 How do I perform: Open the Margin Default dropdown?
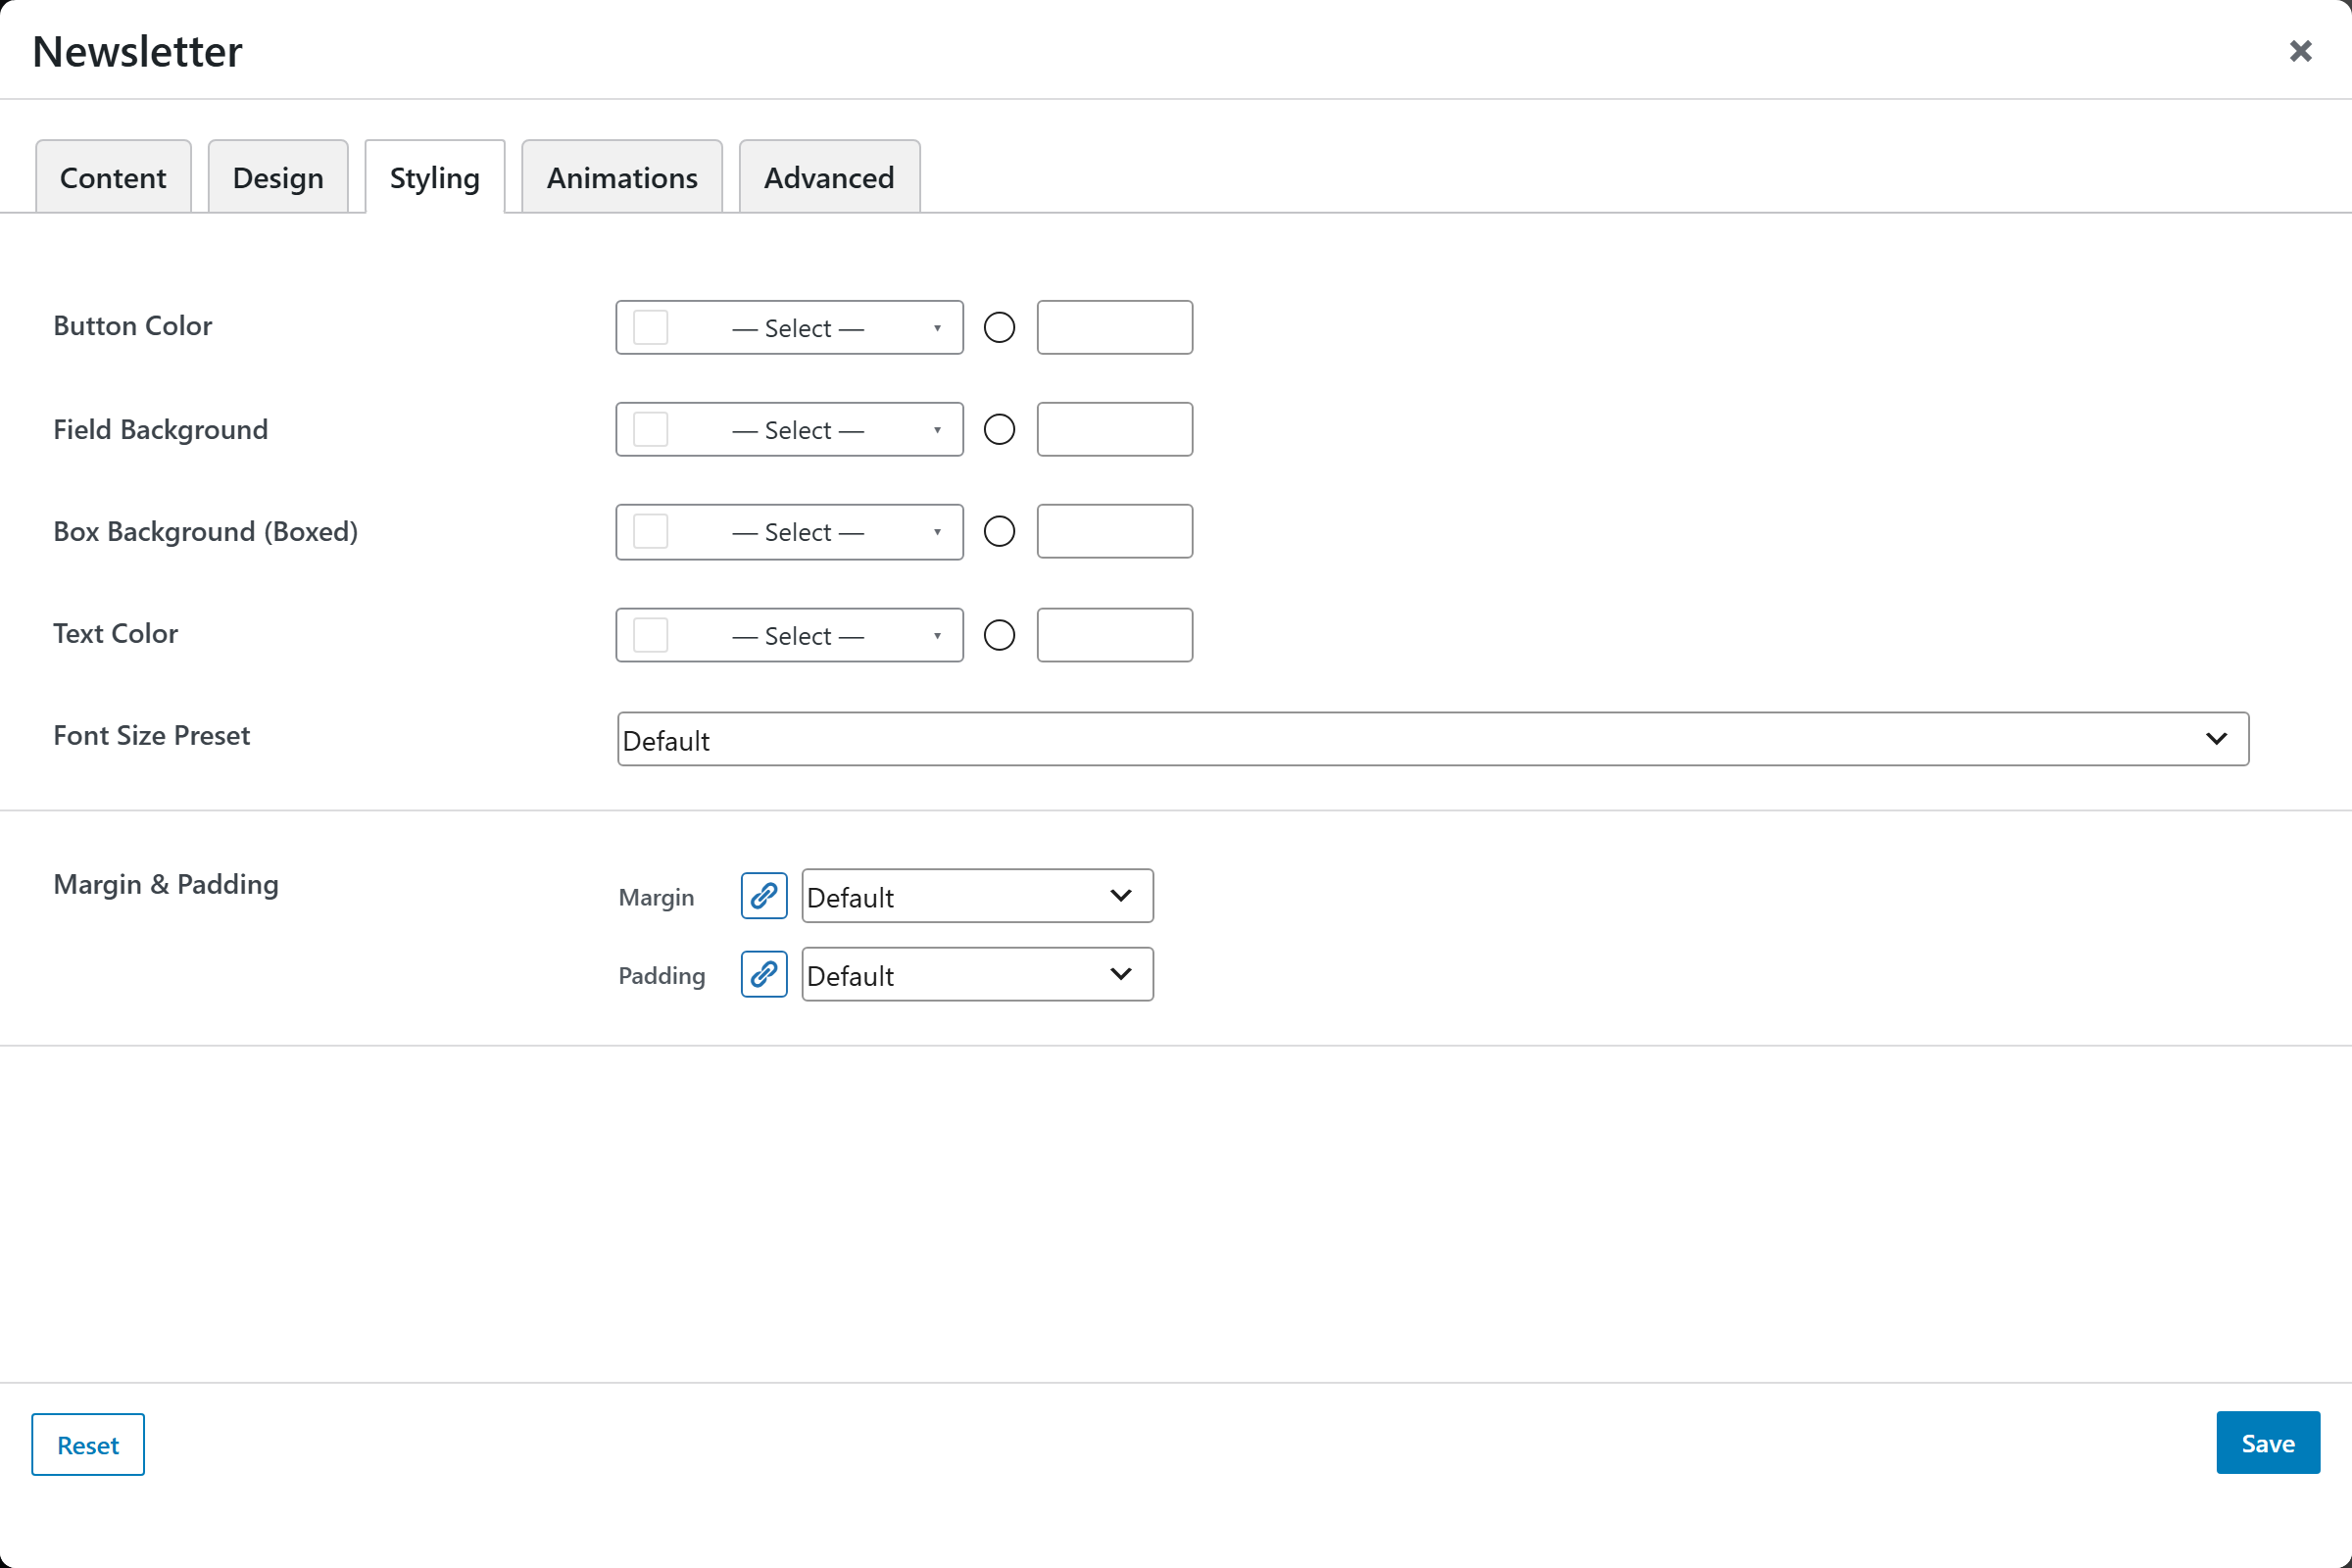(977, 895)
